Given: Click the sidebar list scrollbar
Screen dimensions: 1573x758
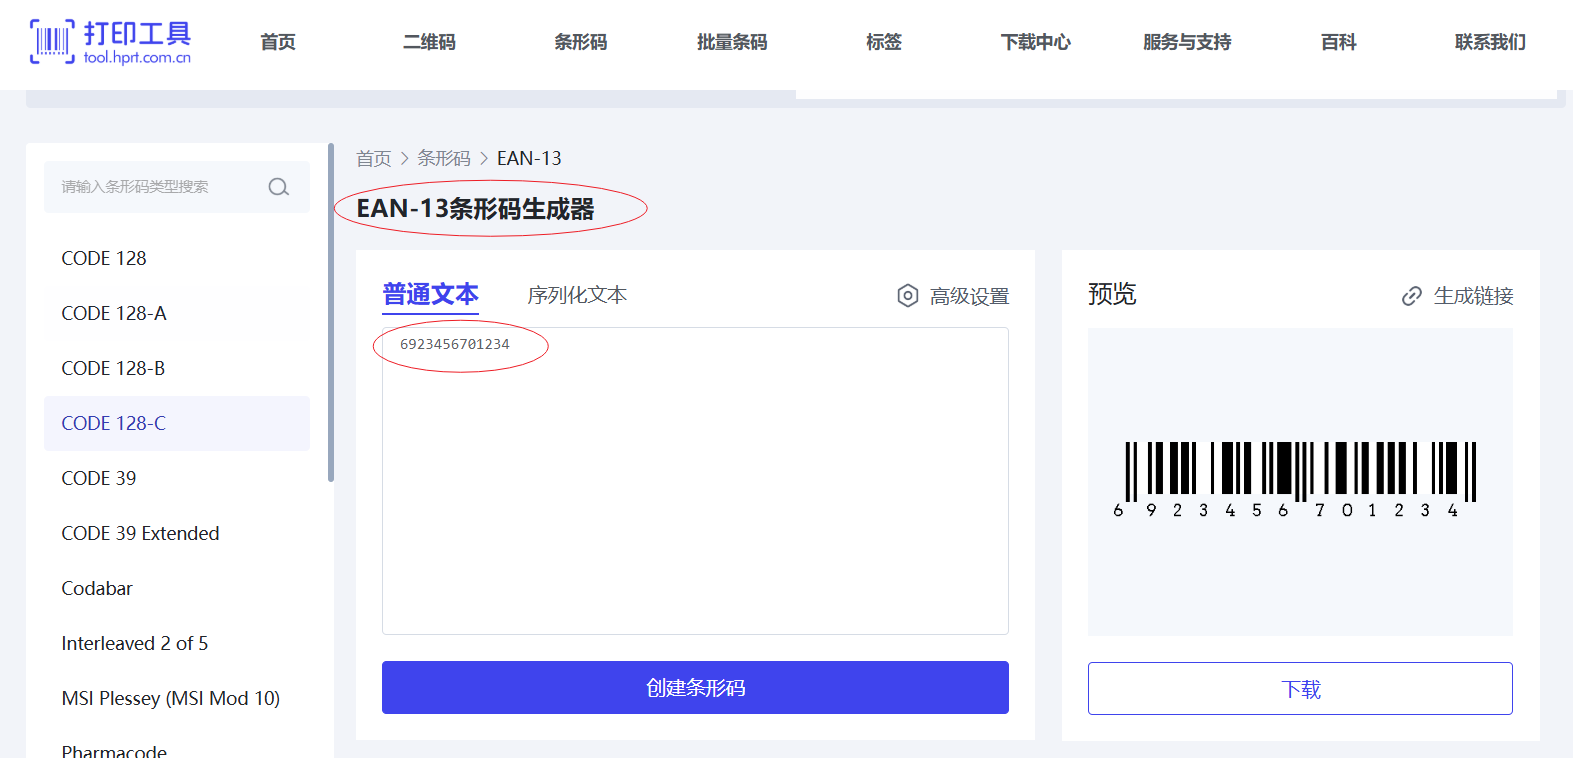Looking at the screenshot, I should (331, 312).
